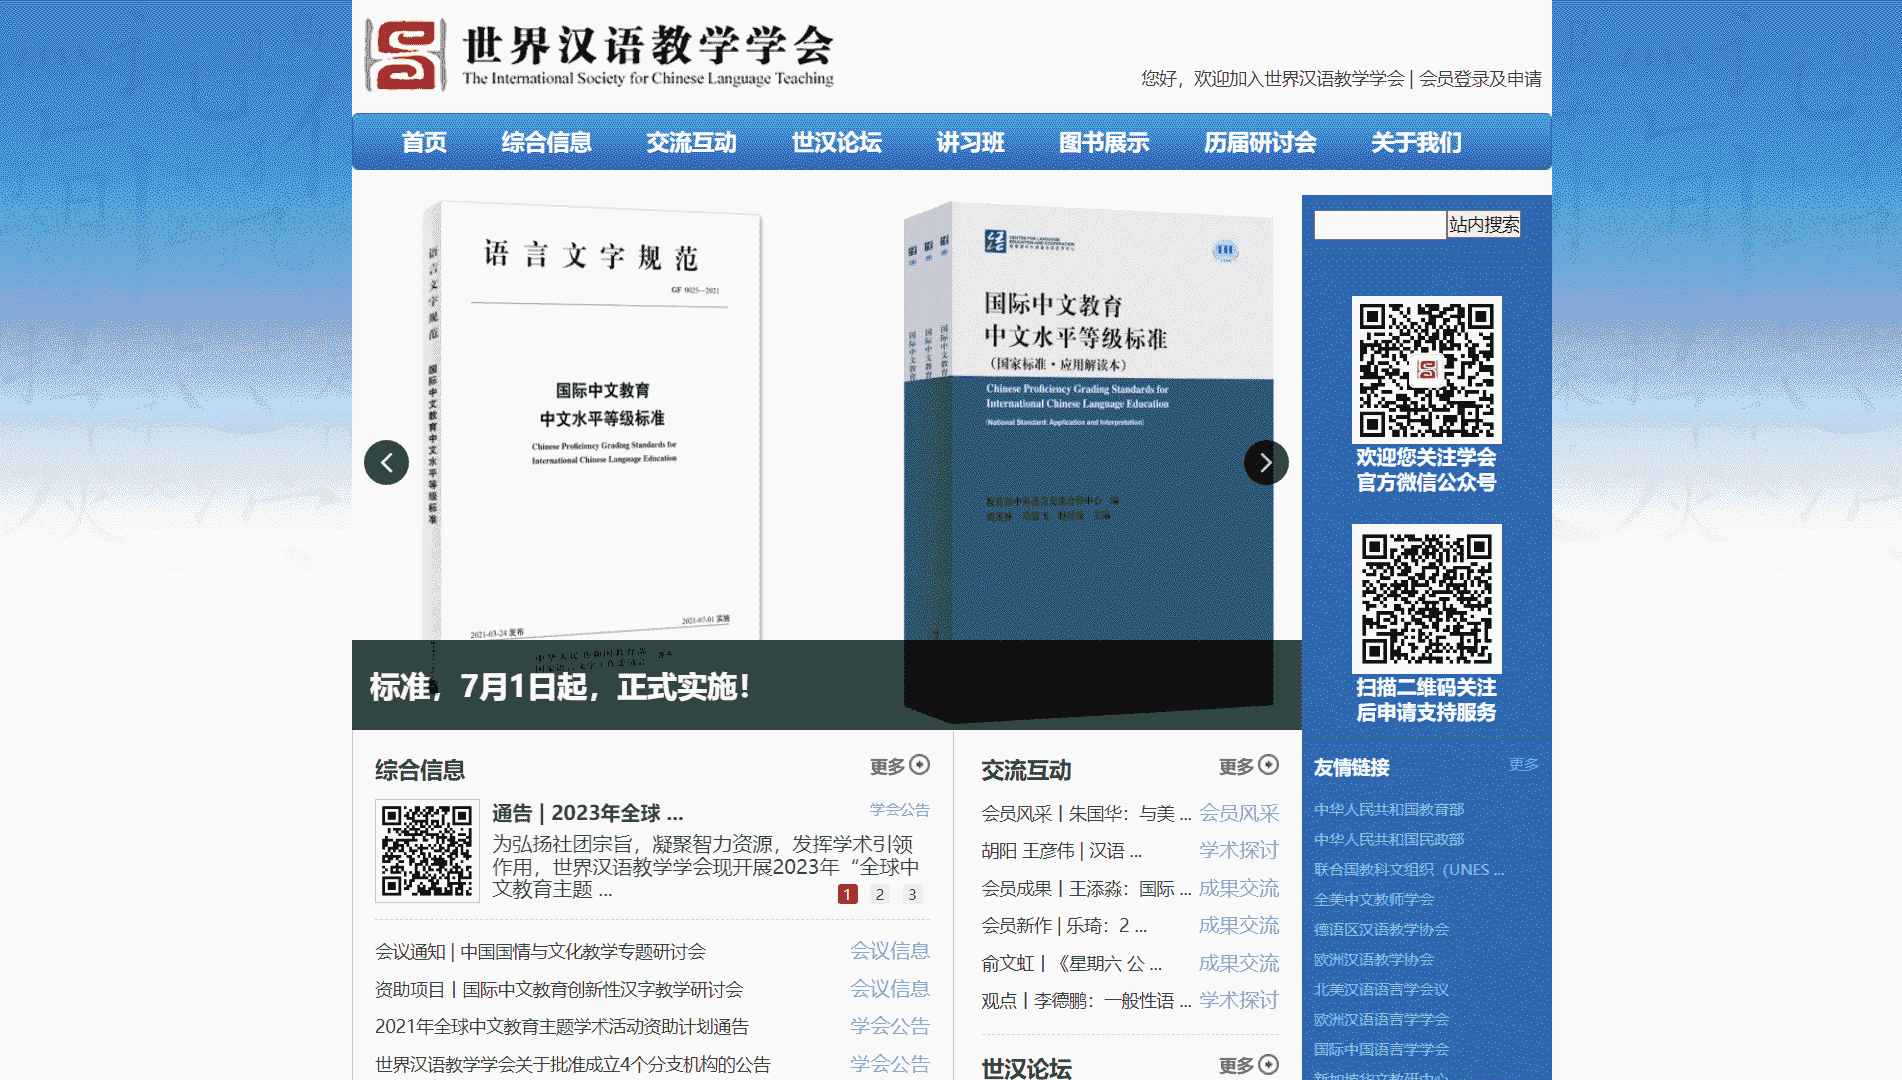This screenshot has height=1080, width=1902.
Task: Click 成果交流 tag beside 王添淼 article
Action: click(x=1239, y=888)
